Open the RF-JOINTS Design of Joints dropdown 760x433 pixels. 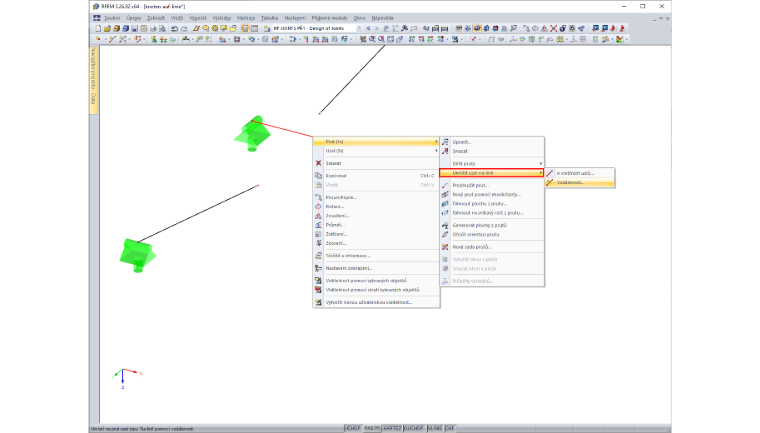point(359,29)
